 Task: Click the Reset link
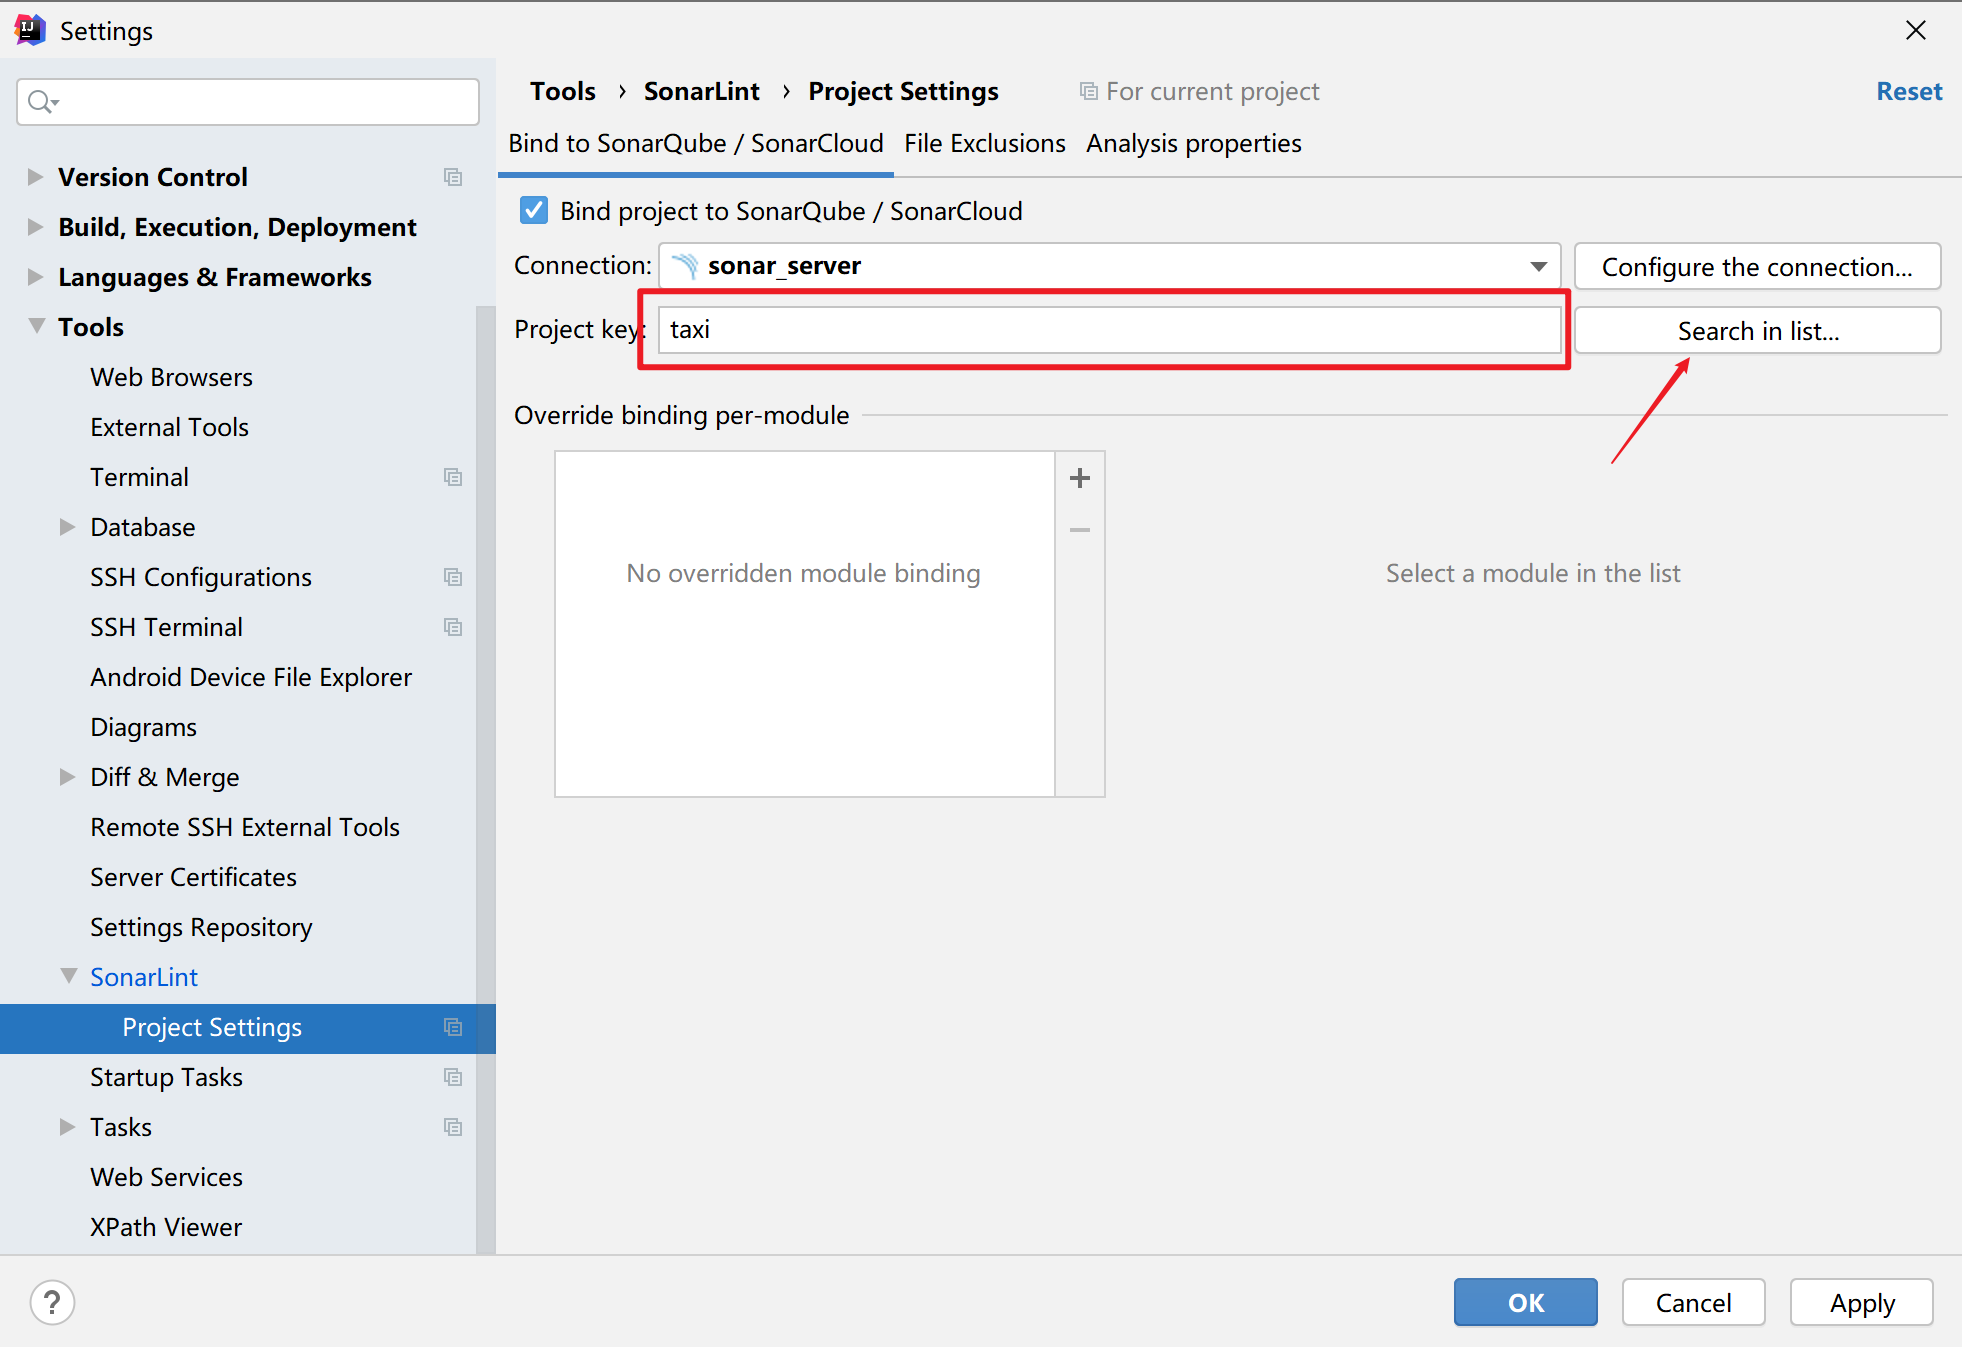pos(1908,92)
